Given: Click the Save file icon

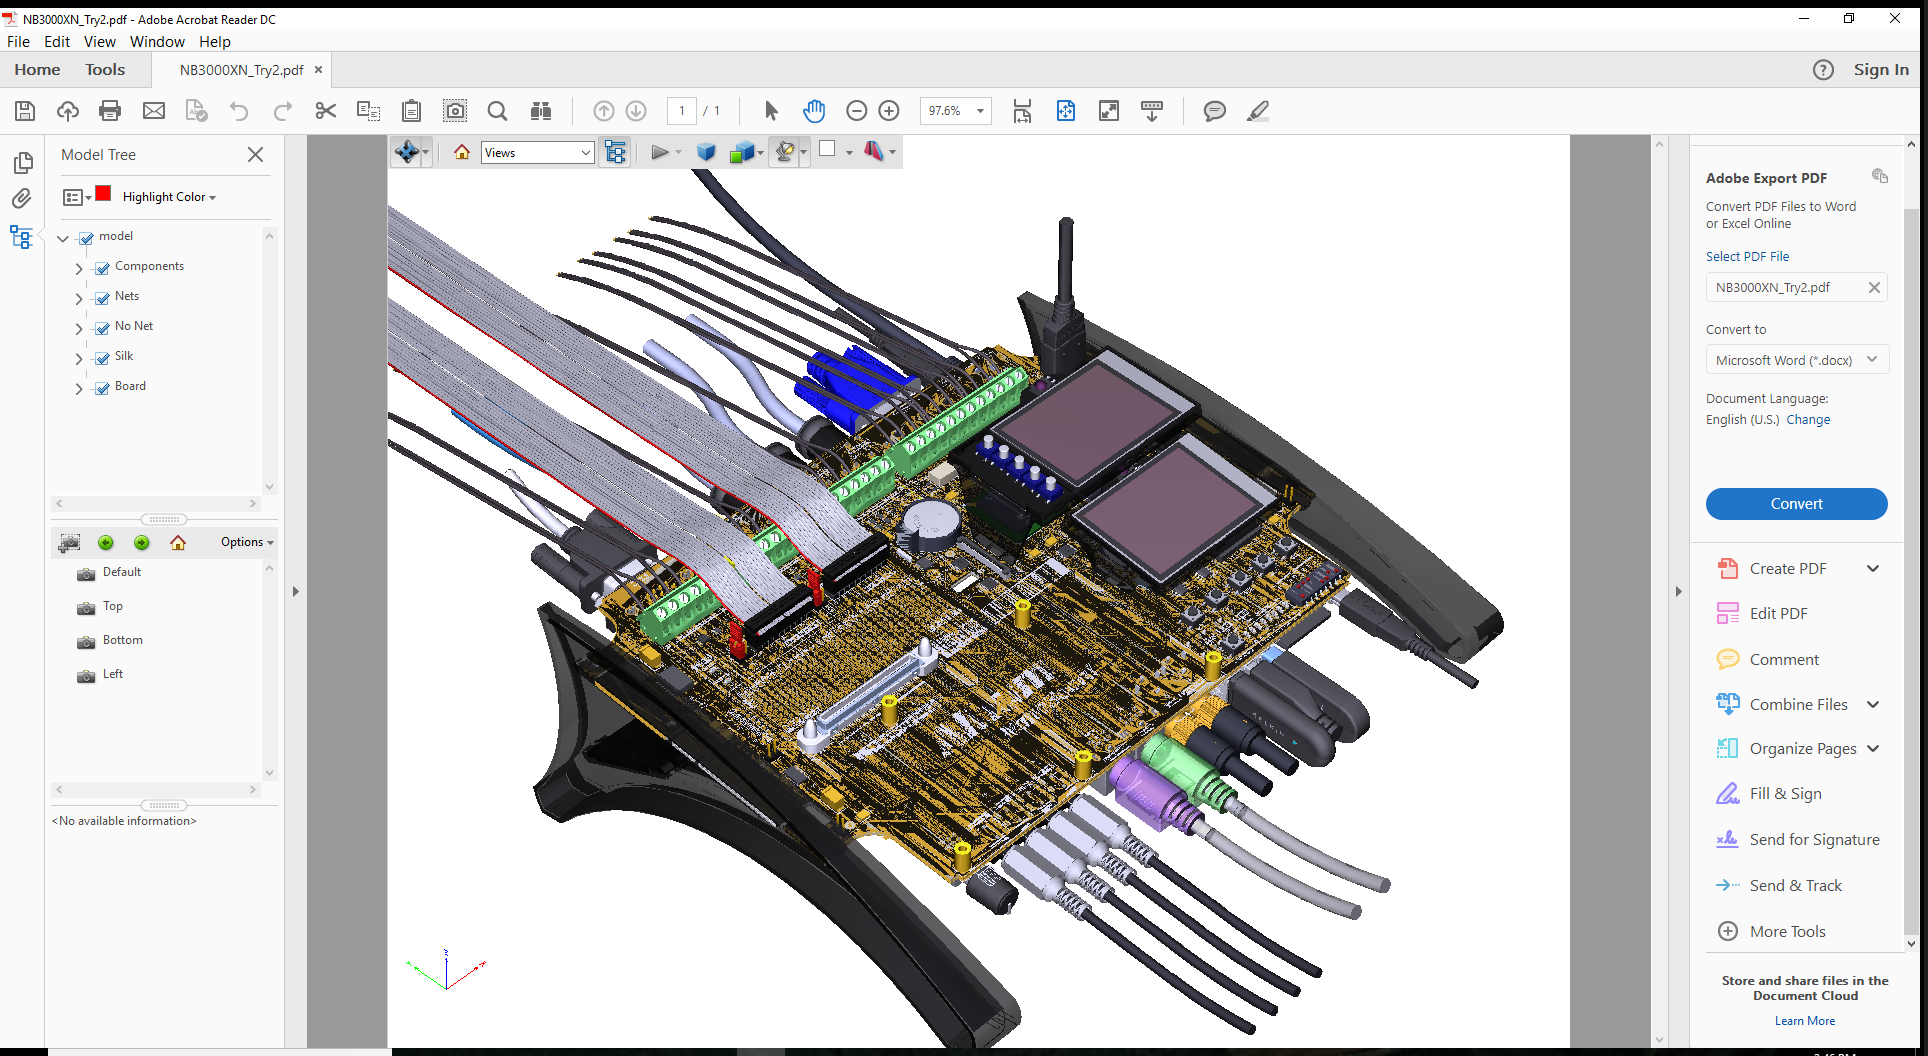Looking at the screenshot, I should [25, 111].
